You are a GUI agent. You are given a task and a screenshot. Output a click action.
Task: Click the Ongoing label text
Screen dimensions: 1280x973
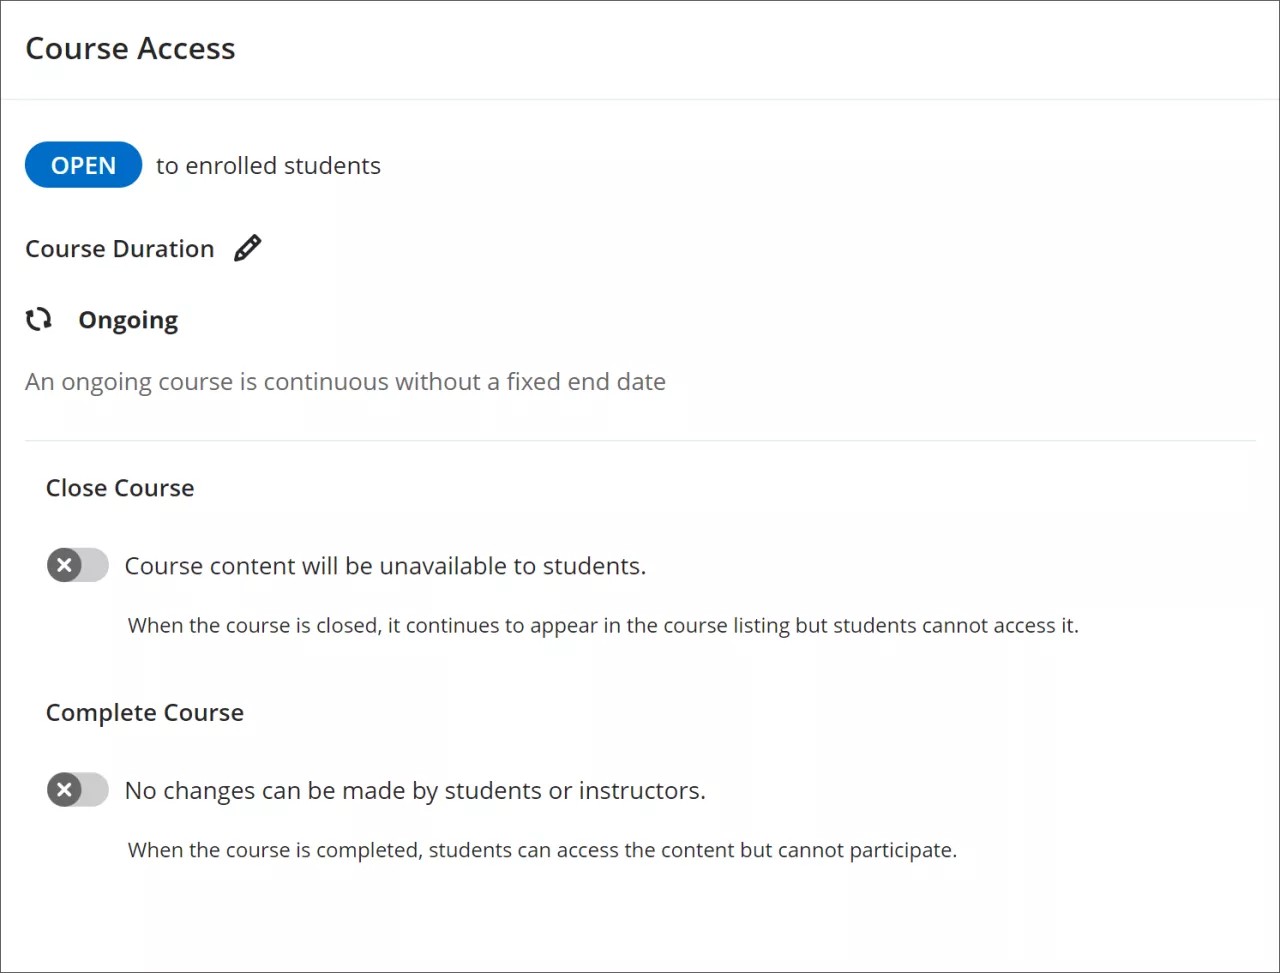pyautogui.click(x=128, y=319)
